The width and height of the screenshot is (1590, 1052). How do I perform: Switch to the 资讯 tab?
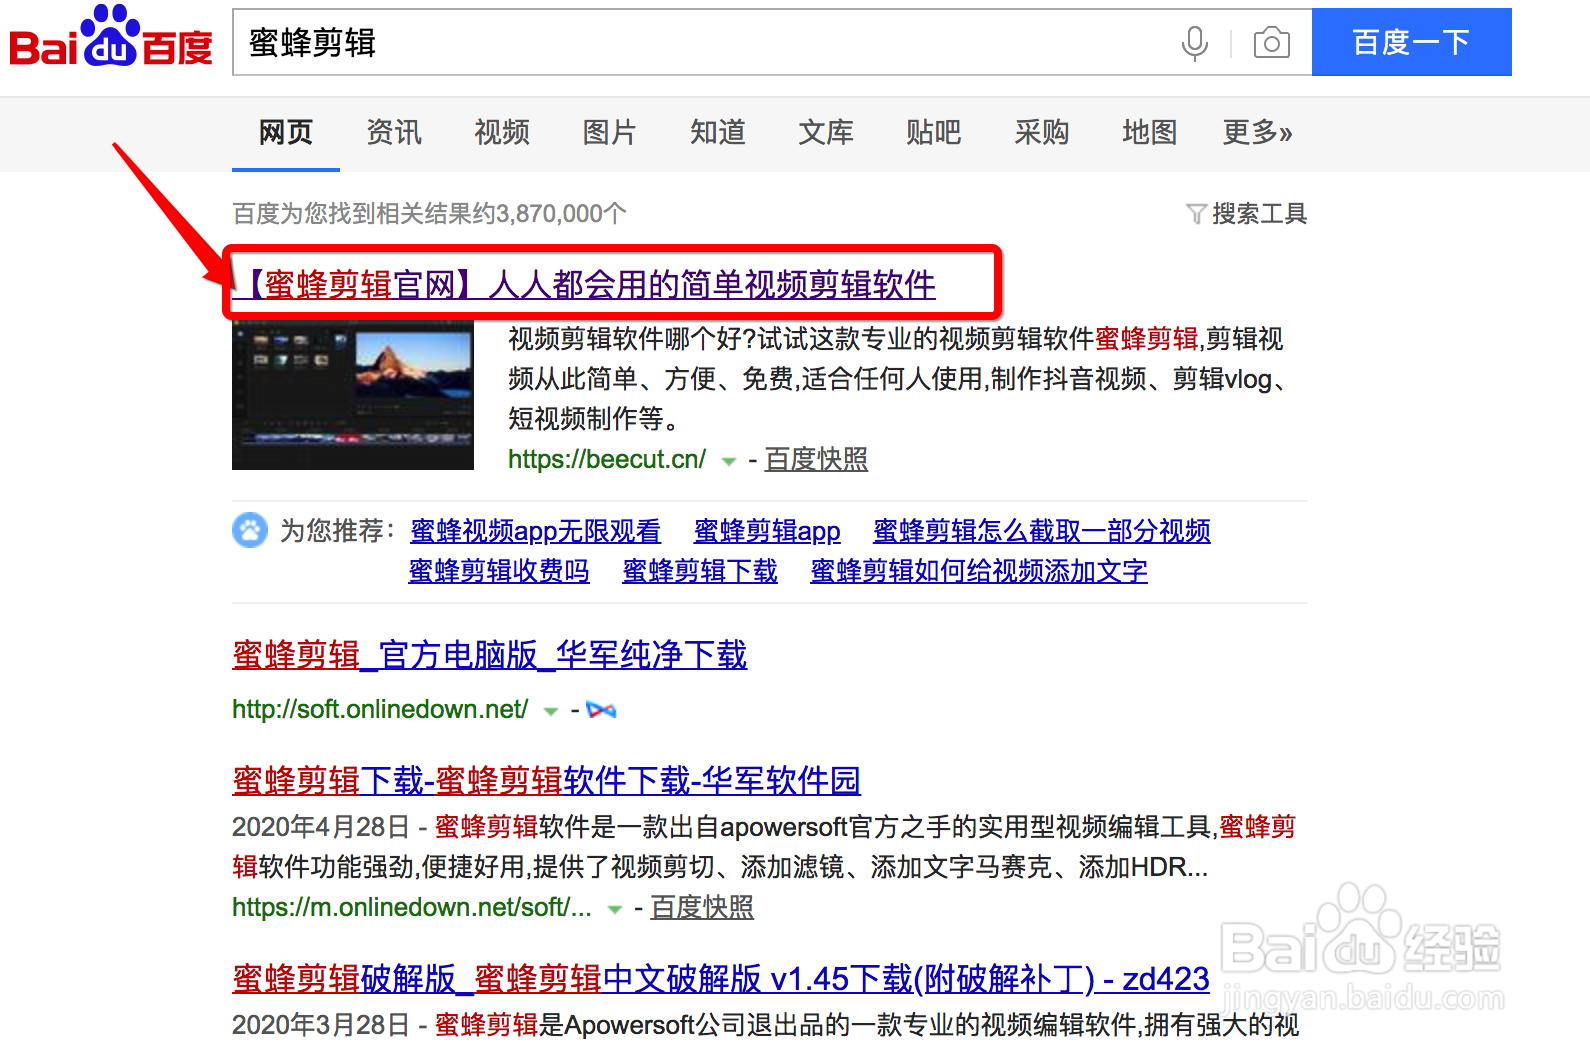coord(394,132)
